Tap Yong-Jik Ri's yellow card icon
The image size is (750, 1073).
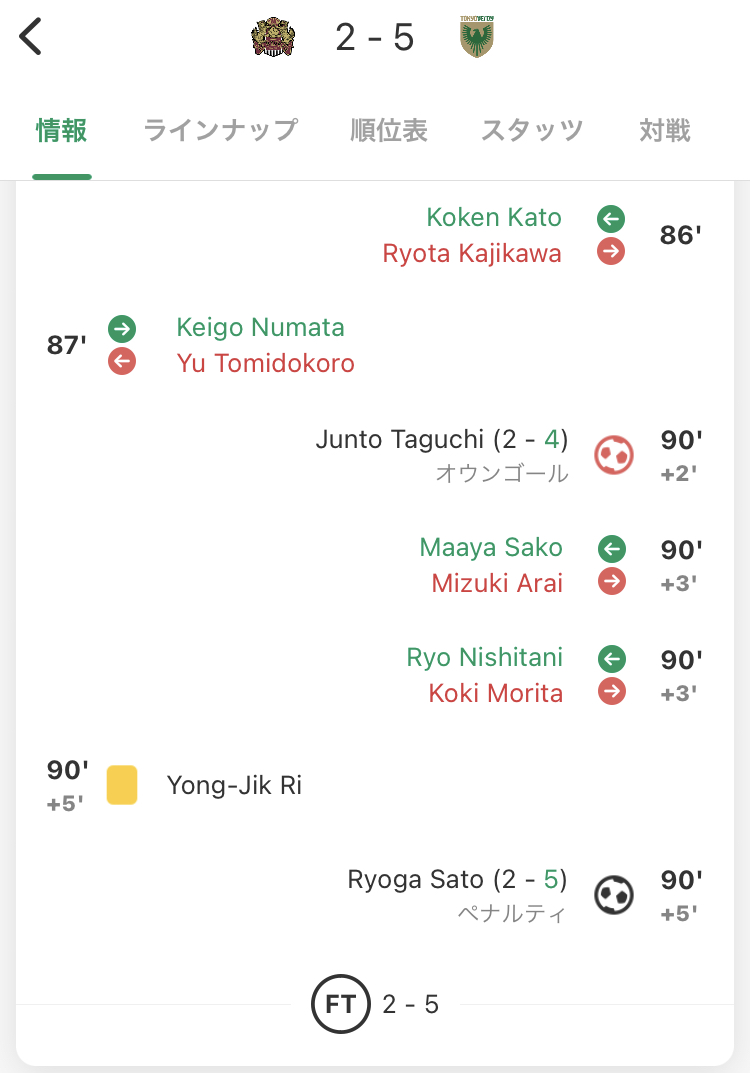tap(122, 785)
